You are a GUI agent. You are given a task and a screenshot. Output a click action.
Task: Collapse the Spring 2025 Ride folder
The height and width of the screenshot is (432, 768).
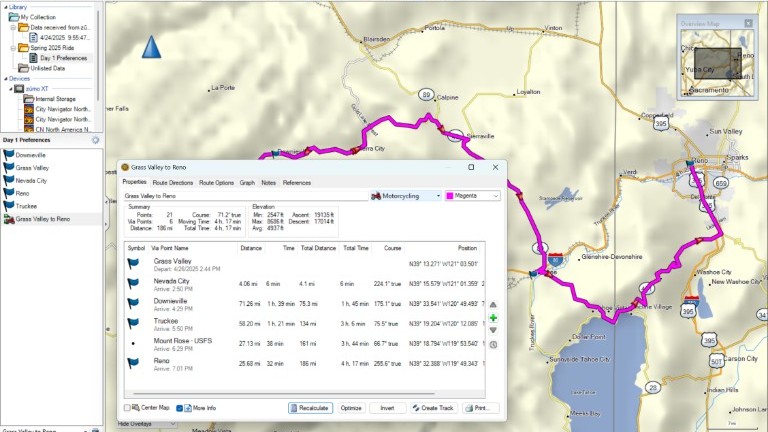(x=13, y=48)
